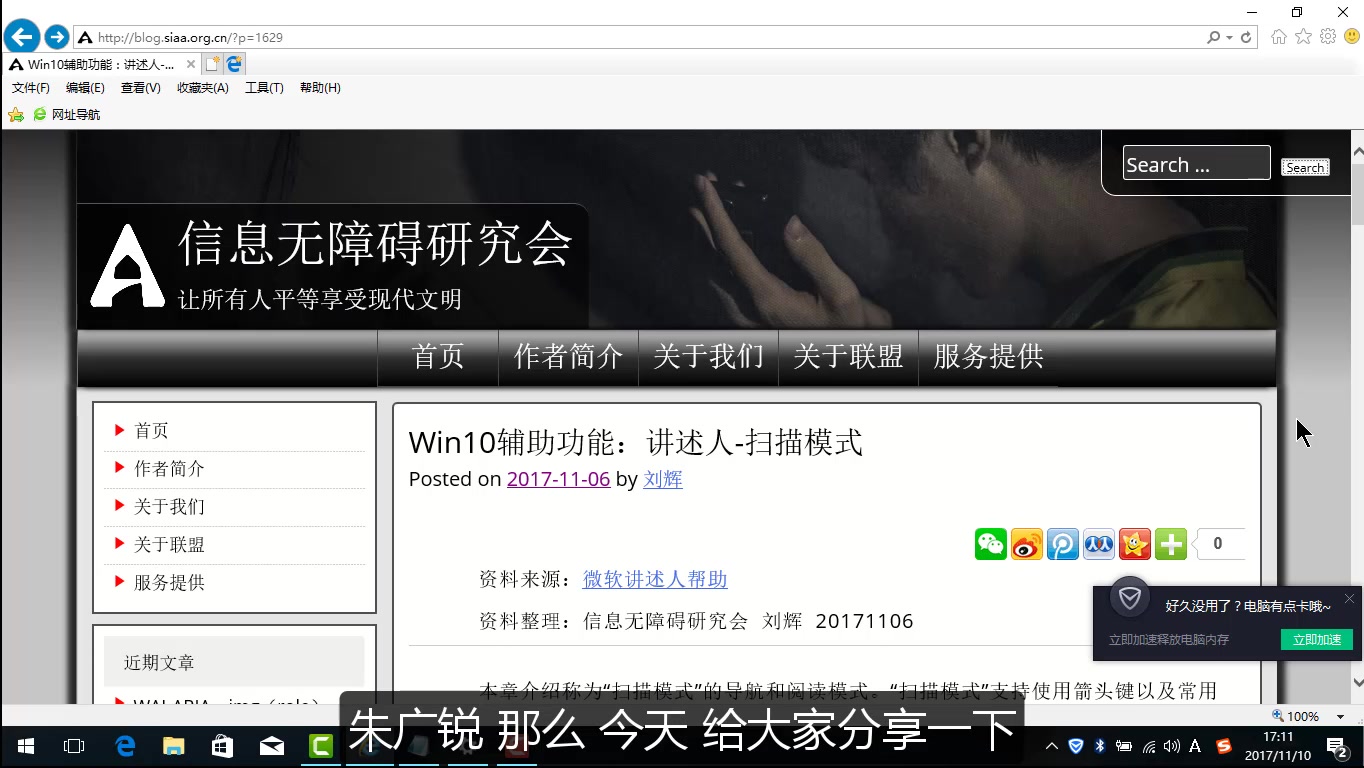Select 作者简介 in the top navigation bar

(x=568, y=356)
